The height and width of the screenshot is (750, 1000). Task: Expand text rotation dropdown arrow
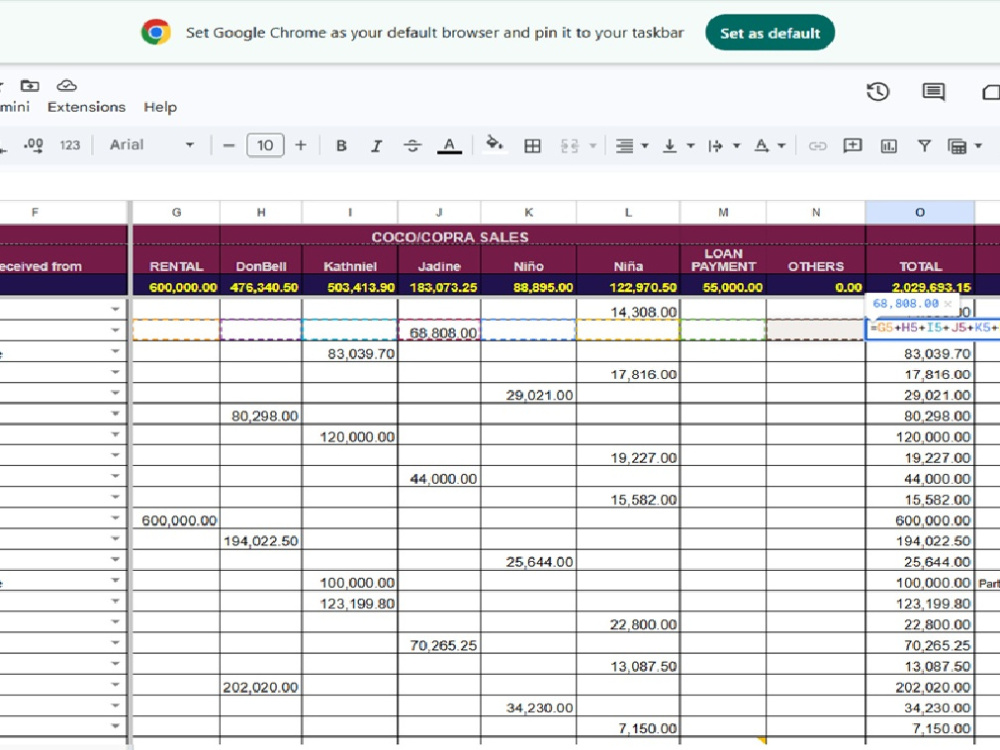pyautogui.click(x=781, y=146)
